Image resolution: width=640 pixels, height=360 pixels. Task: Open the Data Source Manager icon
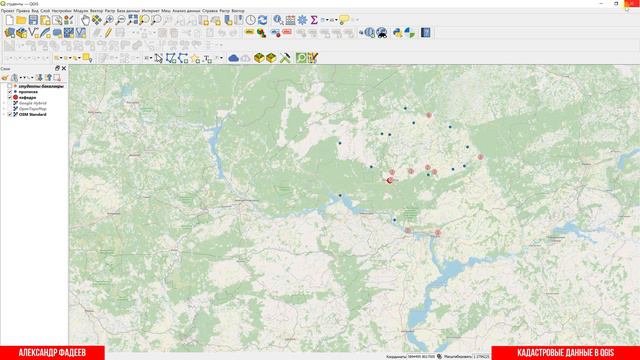coord(9,33)
